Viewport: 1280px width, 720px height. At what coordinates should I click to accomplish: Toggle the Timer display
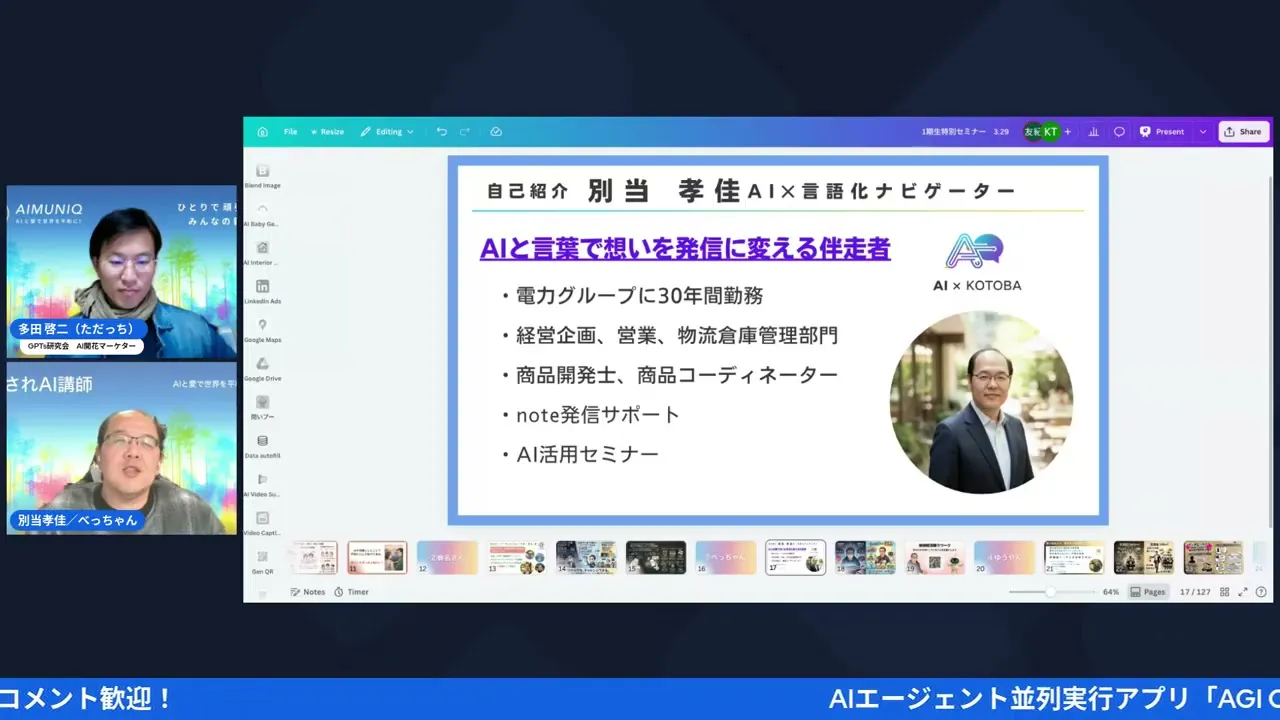352,591
